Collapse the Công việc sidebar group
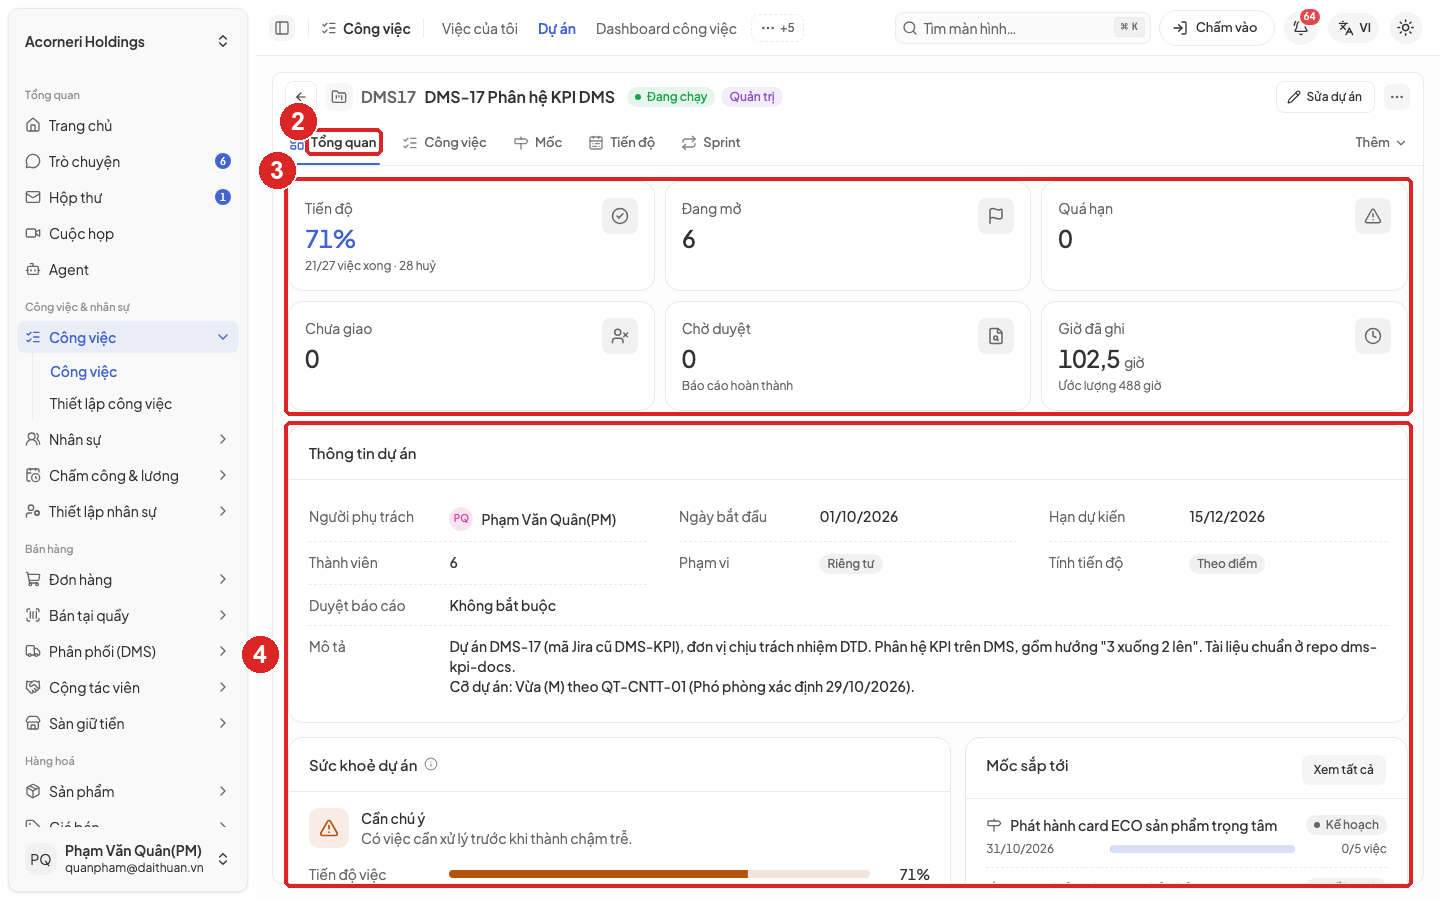Image resolution: width=1440 pixels, height=900 pixels. click(x=128, y=338)
